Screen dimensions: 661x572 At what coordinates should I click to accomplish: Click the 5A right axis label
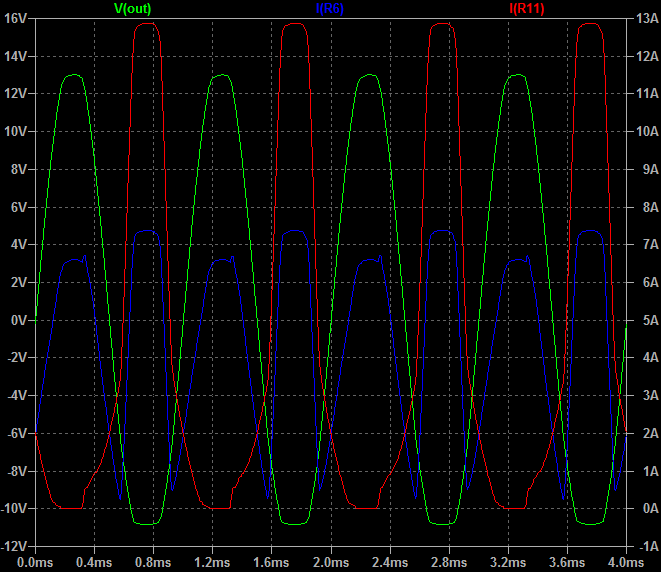pos(650,320)
